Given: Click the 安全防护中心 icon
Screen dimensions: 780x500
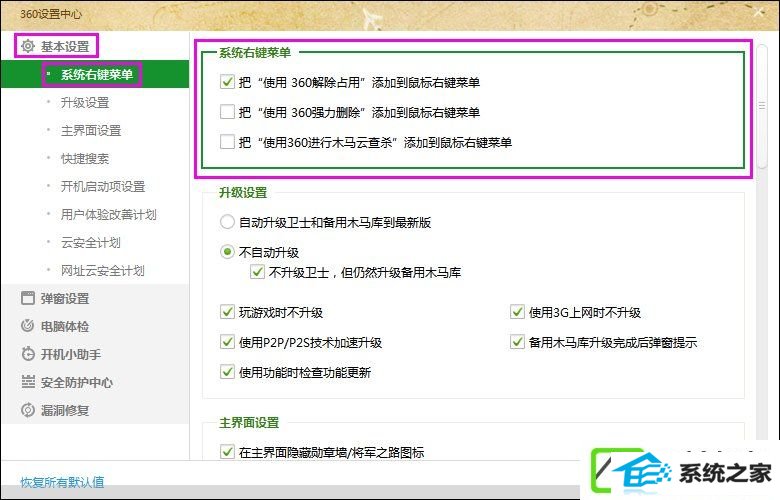Looking at the screenshot, I should pyautogui.click(x=28, y=382).
